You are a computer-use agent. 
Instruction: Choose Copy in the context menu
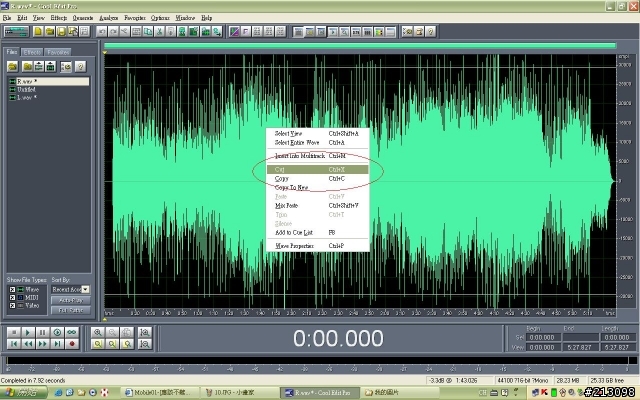(x=318, y=178)
